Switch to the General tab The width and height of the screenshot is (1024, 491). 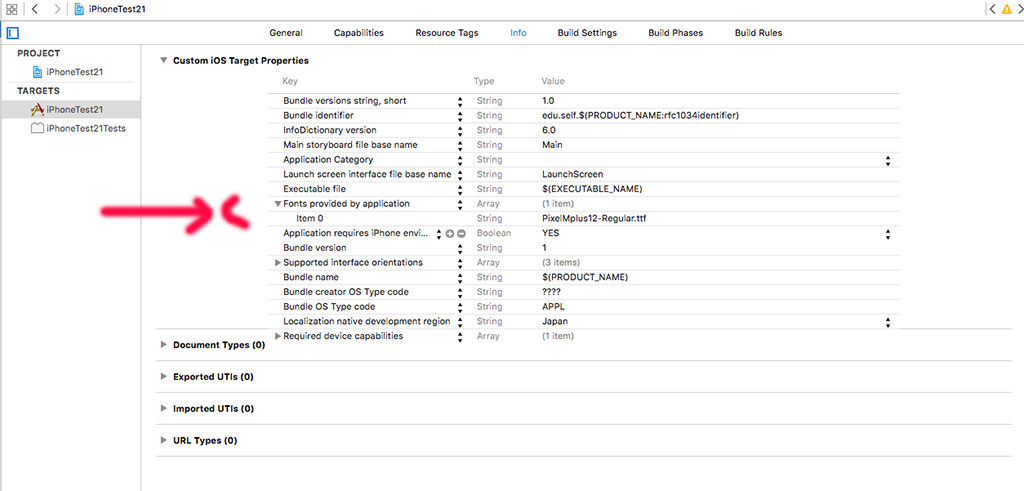pyautogui.click(x=286, y=33)
